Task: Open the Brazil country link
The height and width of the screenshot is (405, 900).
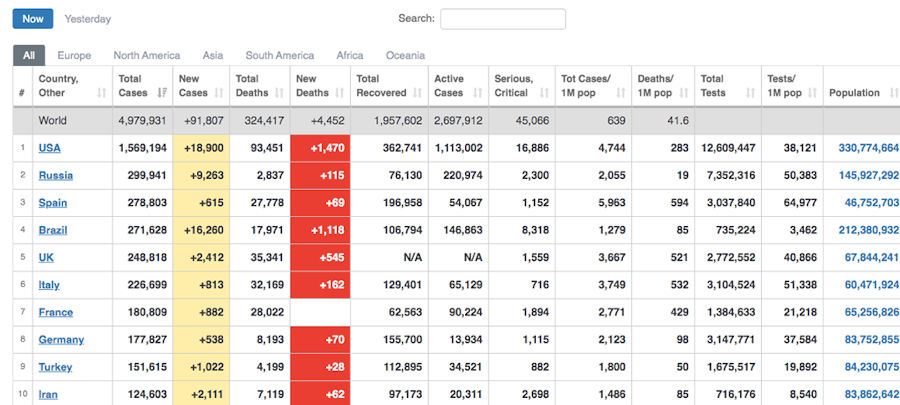Action: click(x=53, y=230)
